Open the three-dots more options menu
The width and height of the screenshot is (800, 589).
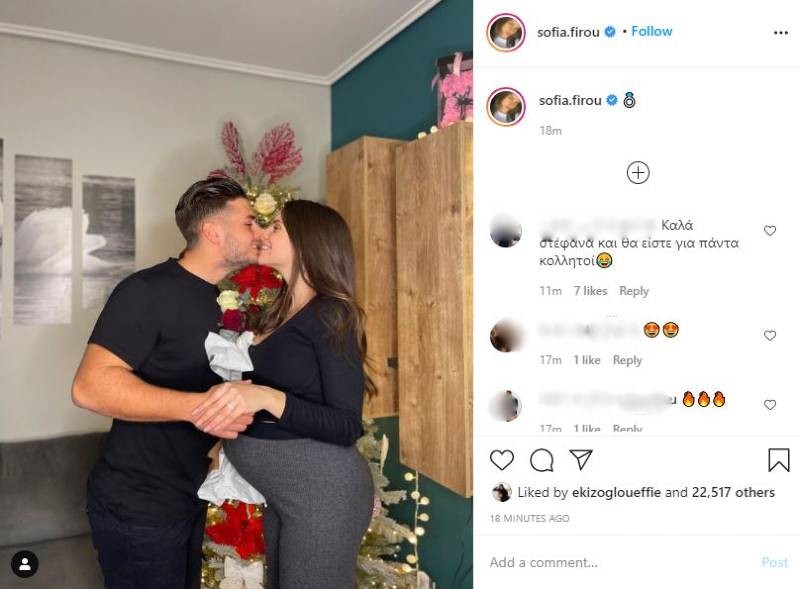(x=781, y=33)
